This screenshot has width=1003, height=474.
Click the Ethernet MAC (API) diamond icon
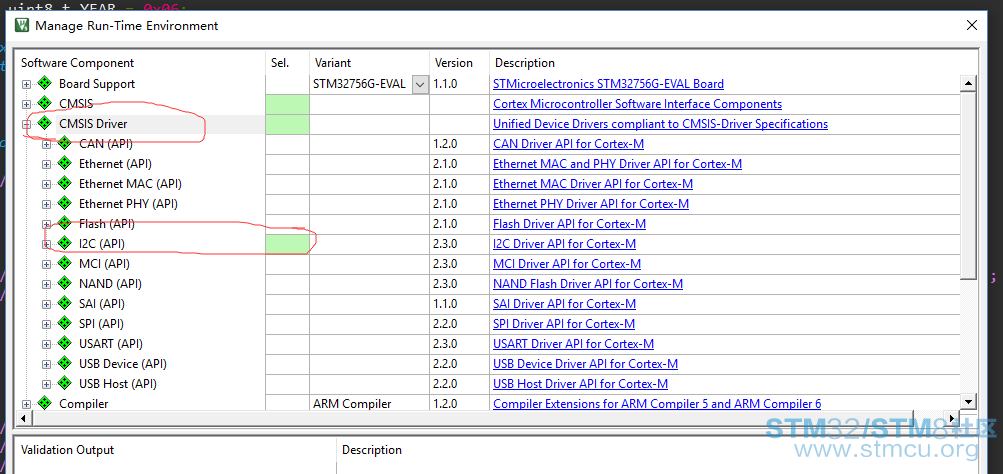pos(64,183)
